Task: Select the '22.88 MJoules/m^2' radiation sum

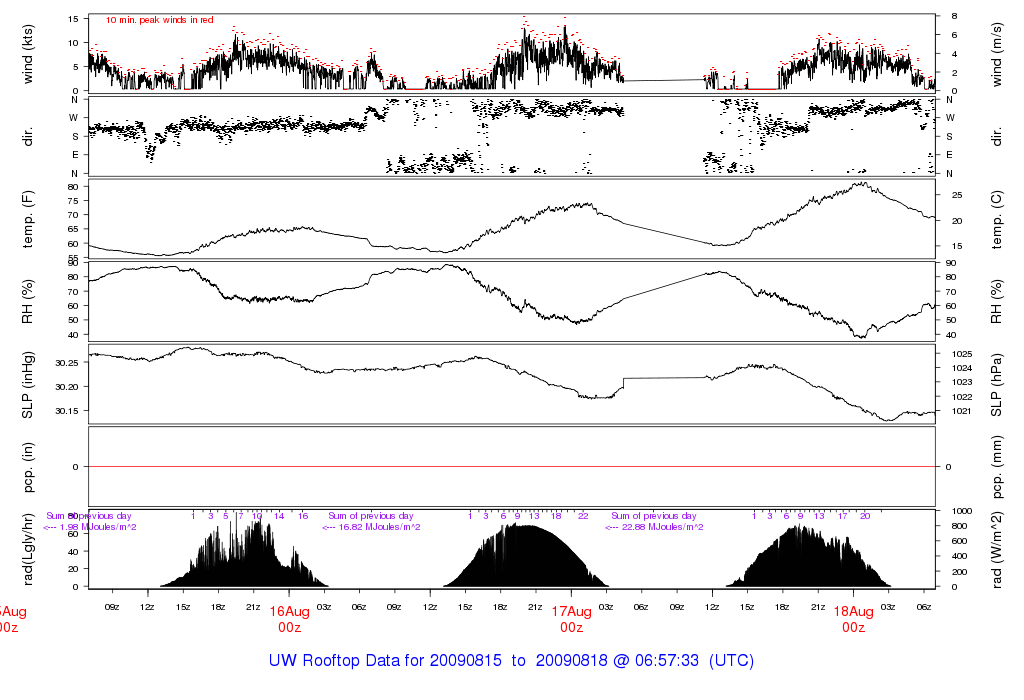Action: pyautogui.click(x=664, y=527)
